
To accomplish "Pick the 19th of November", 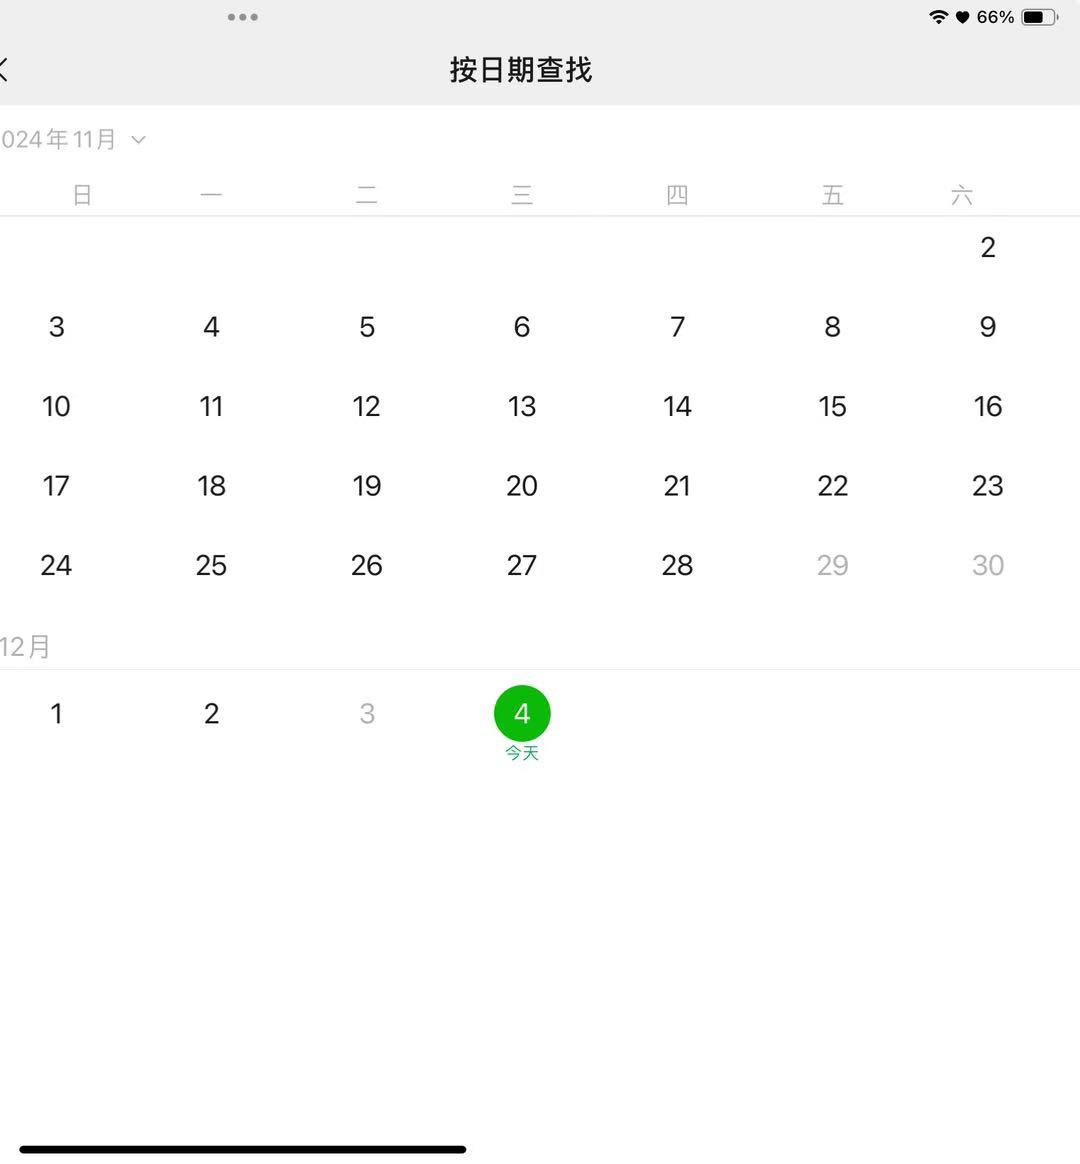I will pos(367,485).
